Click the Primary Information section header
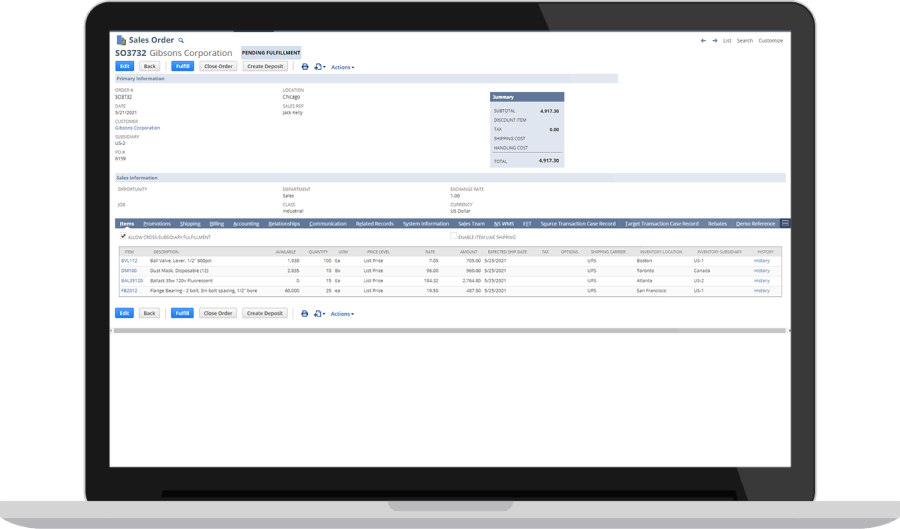This screenshot has width=900, height=529. point(366,79)
